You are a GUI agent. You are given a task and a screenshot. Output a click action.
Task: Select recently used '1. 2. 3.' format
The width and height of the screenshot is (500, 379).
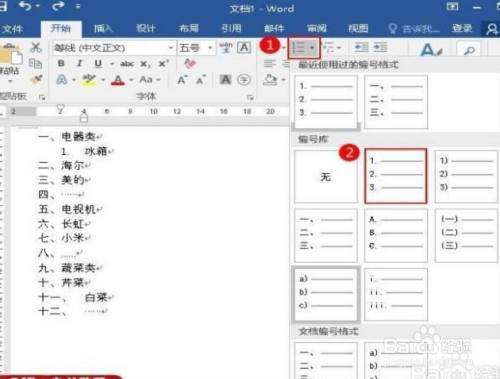pos(326,102)
